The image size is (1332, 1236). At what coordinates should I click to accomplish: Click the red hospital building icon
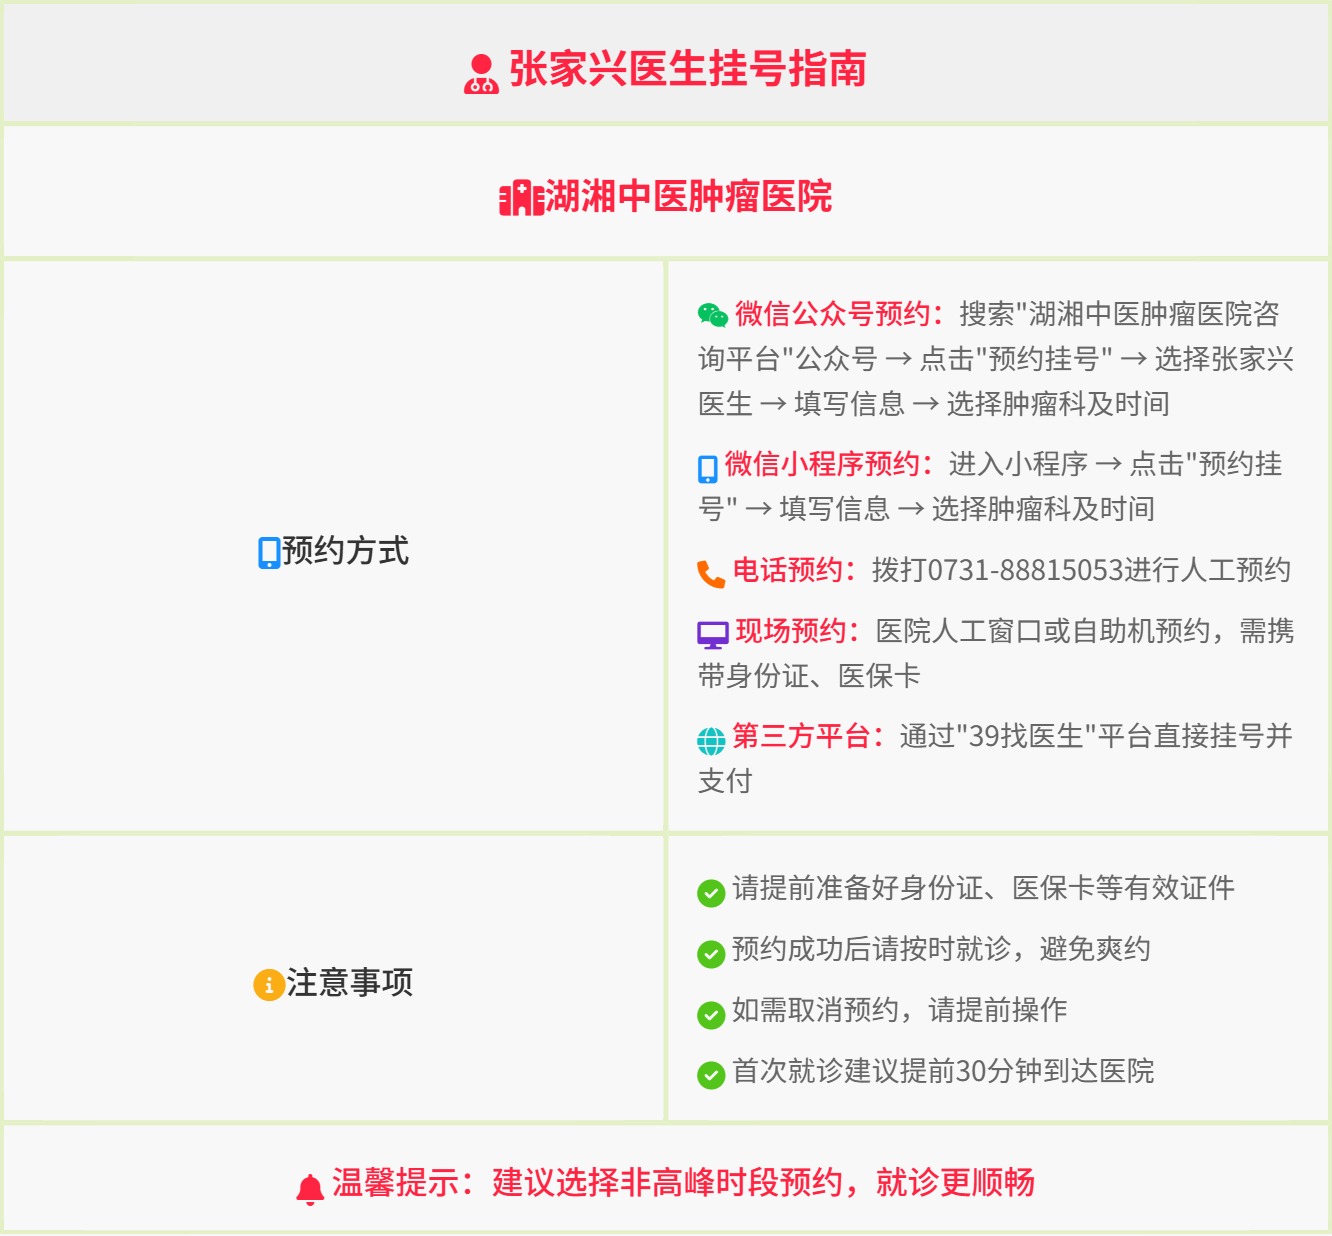(521, 198)
